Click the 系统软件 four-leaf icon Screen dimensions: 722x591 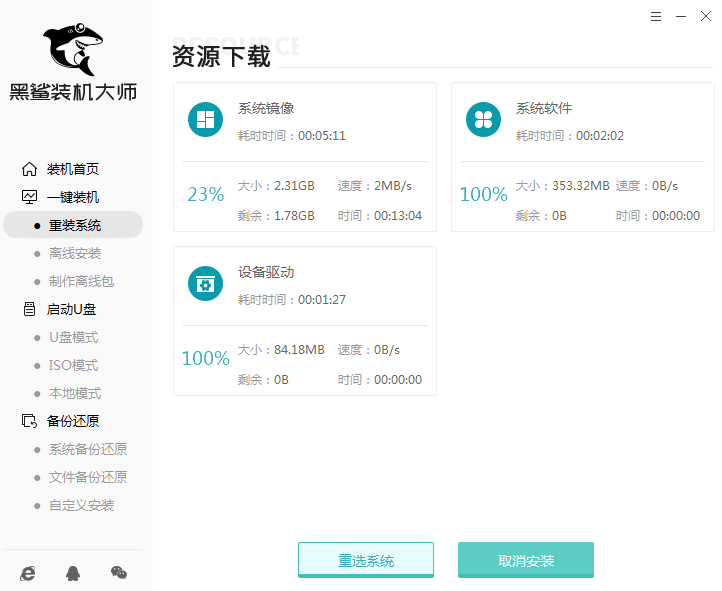pos(483,119)
